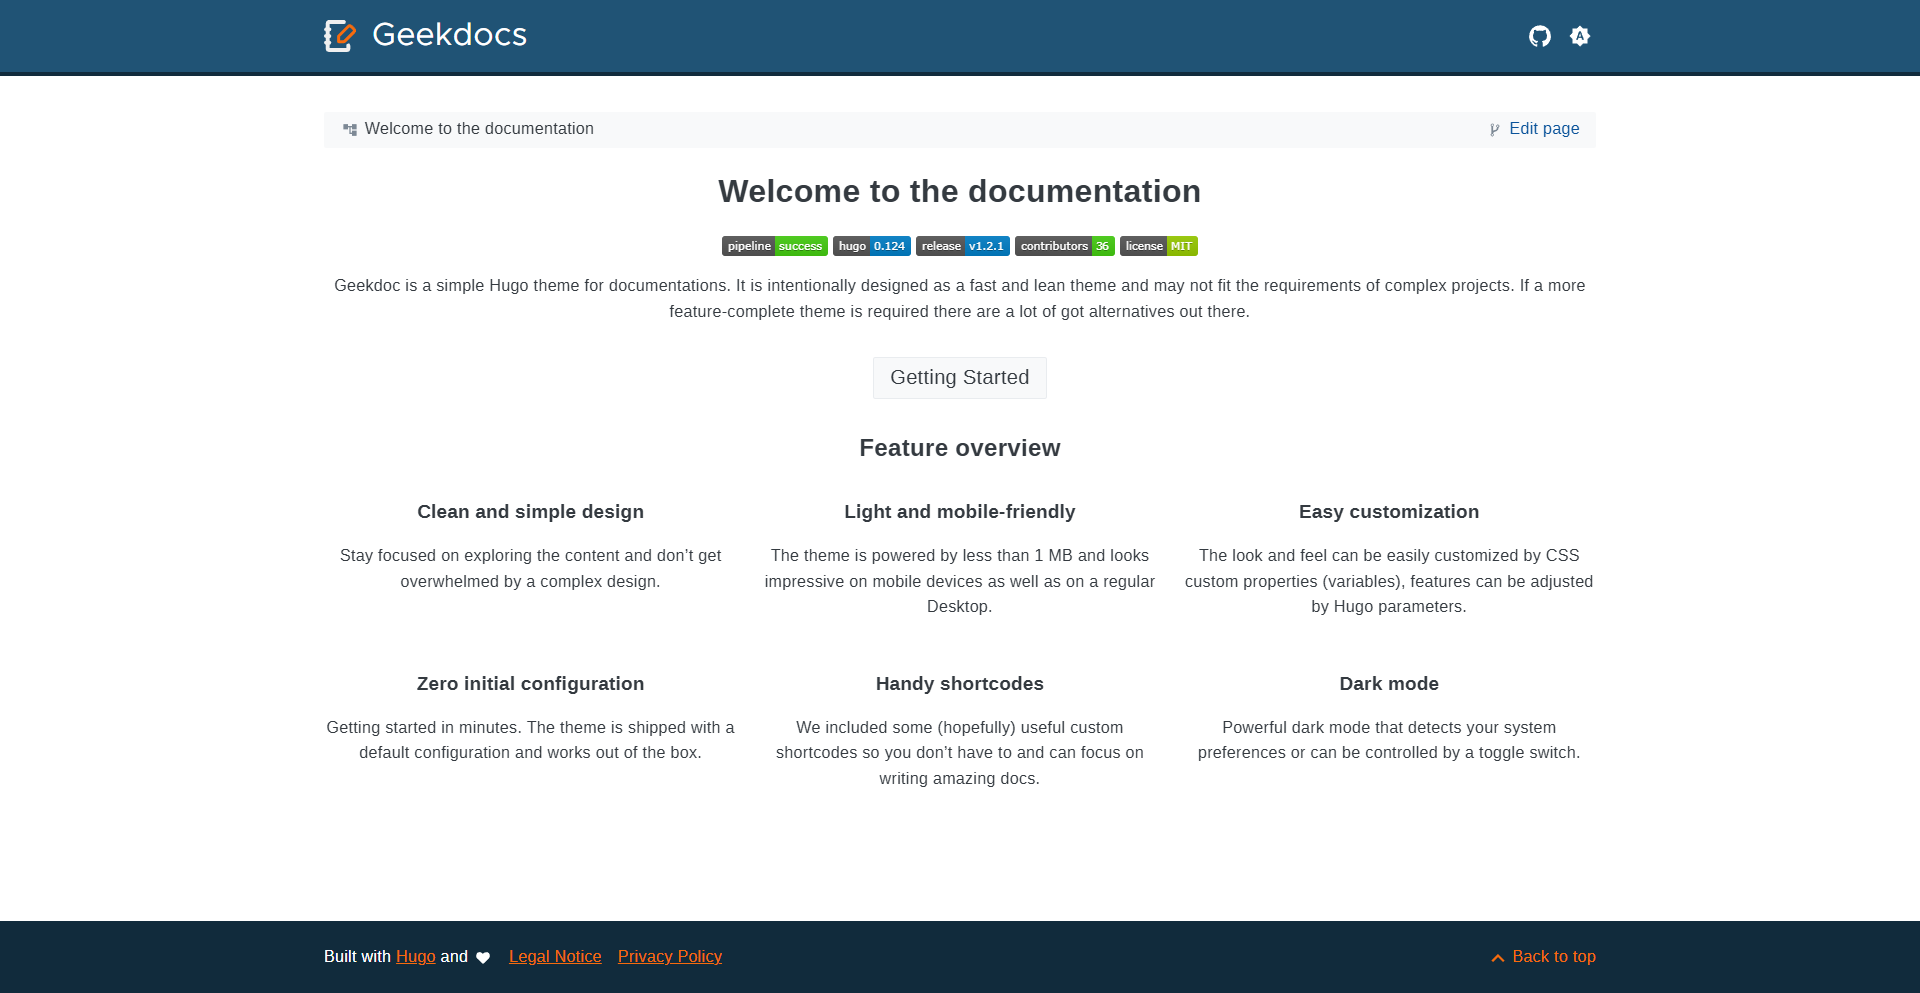The image size is (1920, 993).
Task: Open the contributors 36 badge
Action: (1065, 246)
